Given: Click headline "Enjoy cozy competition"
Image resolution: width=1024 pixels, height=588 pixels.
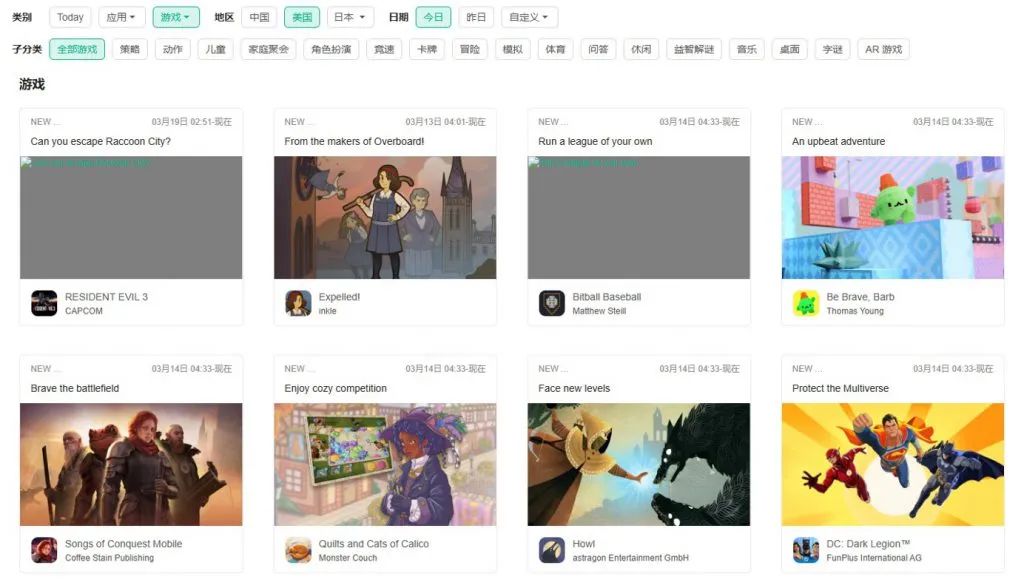Looking at the screenshot, I should 336,388.
